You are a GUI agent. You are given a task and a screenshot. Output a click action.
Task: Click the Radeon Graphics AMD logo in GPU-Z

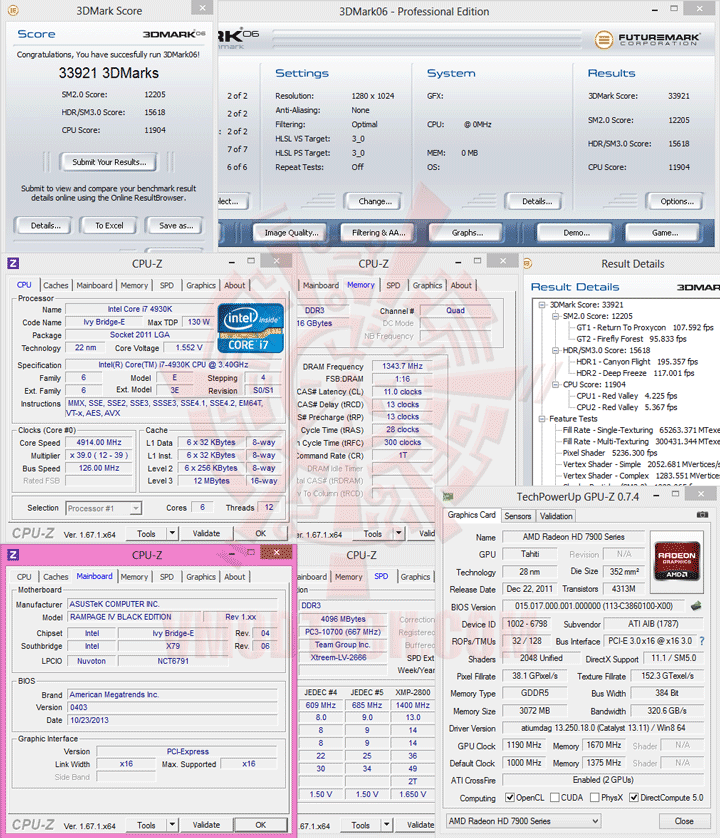click(x=677, y=561)
